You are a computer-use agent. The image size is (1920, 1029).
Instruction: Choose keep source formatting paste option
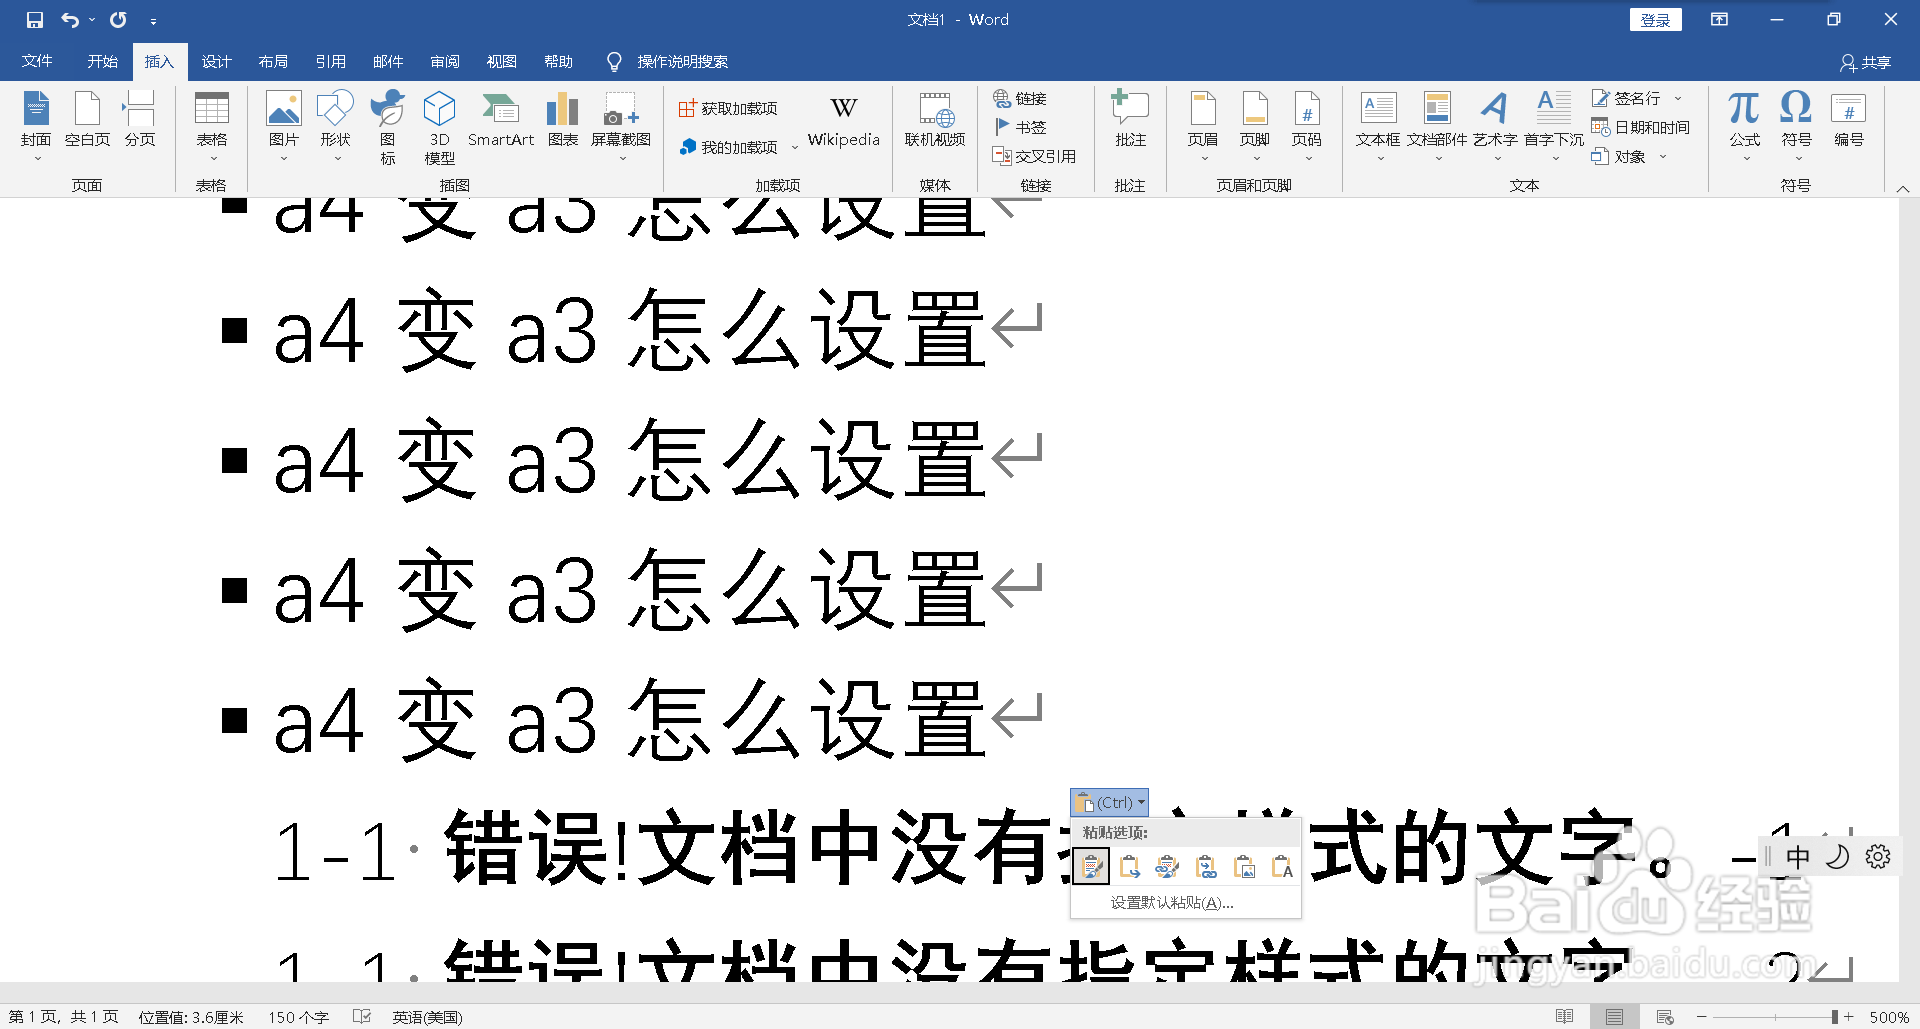[1091, 867]
